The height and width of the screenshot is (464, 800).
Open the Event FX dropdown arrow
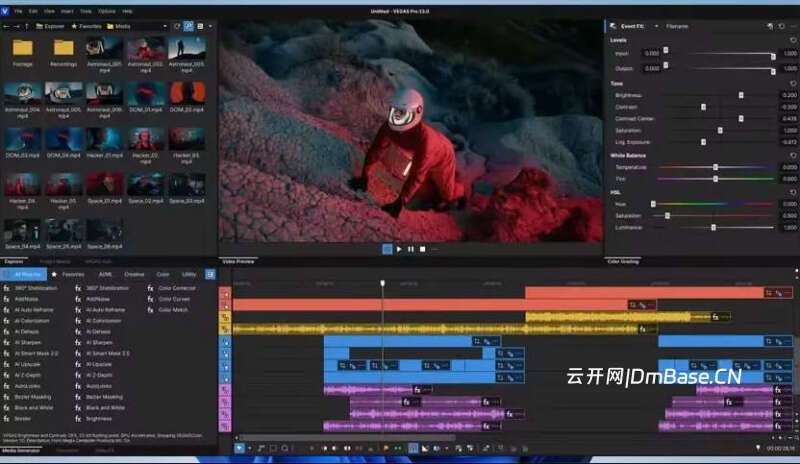point(656,26)
